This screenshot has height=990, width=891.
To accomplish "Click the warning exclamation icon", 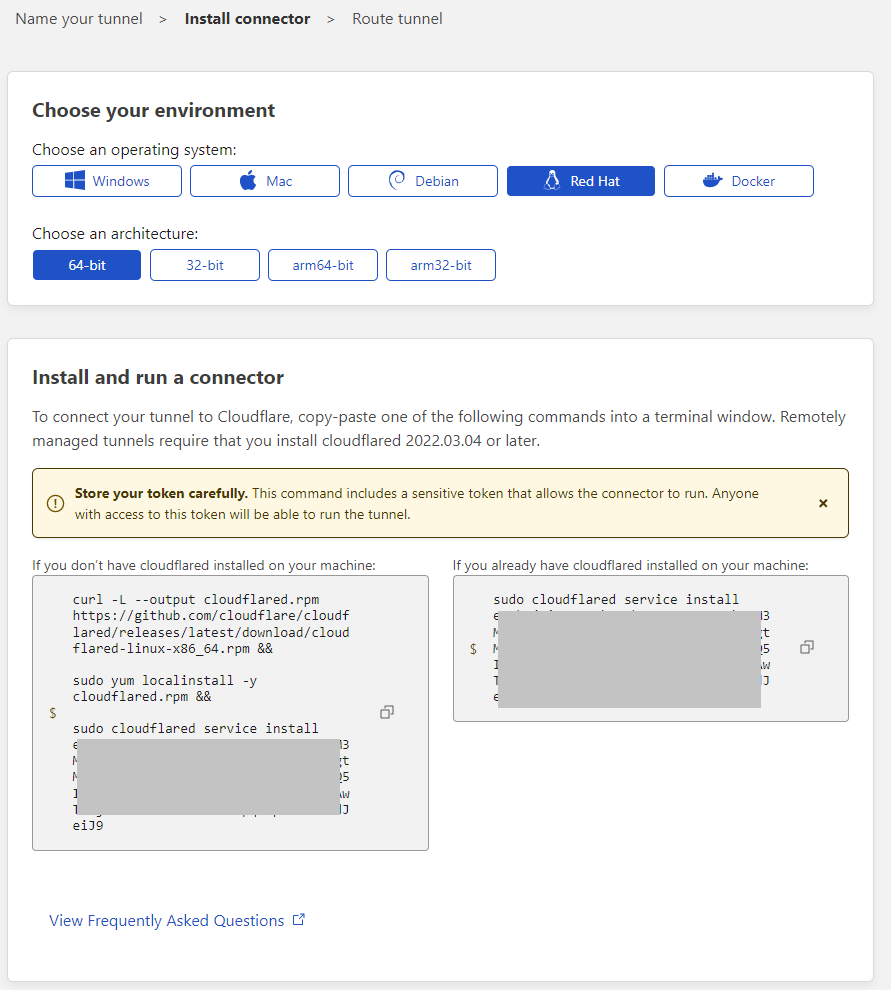I will point(55,503).
